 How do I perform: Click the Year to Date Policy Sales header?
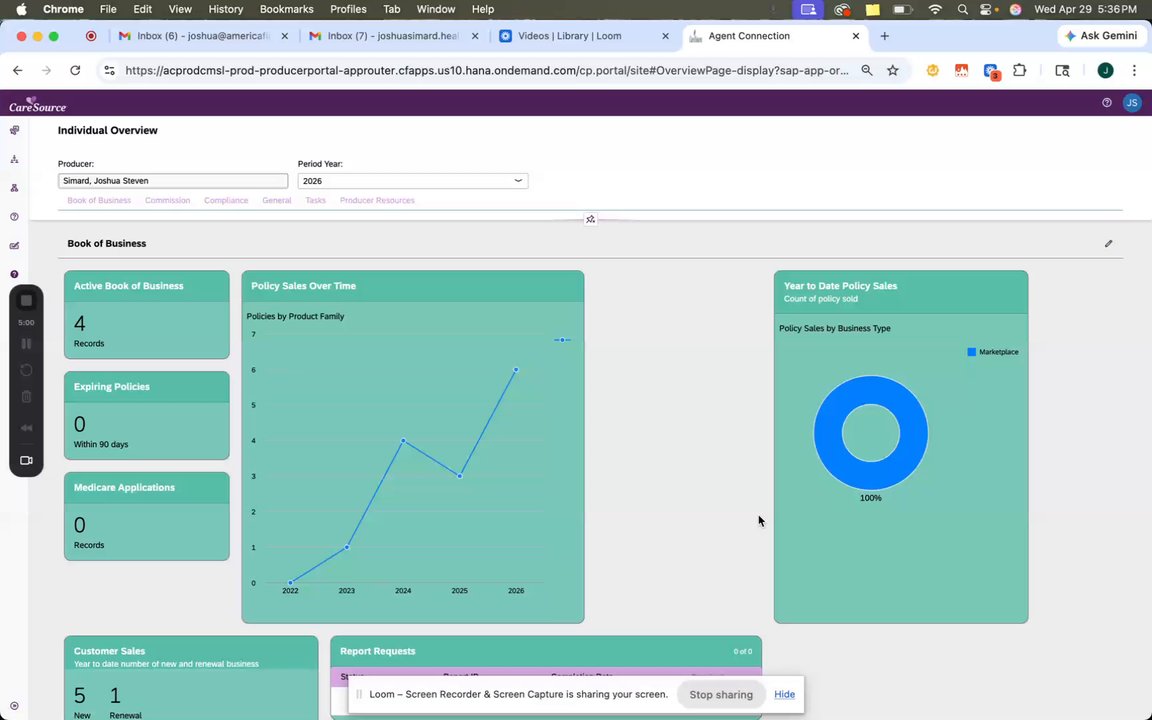[901, 292]
